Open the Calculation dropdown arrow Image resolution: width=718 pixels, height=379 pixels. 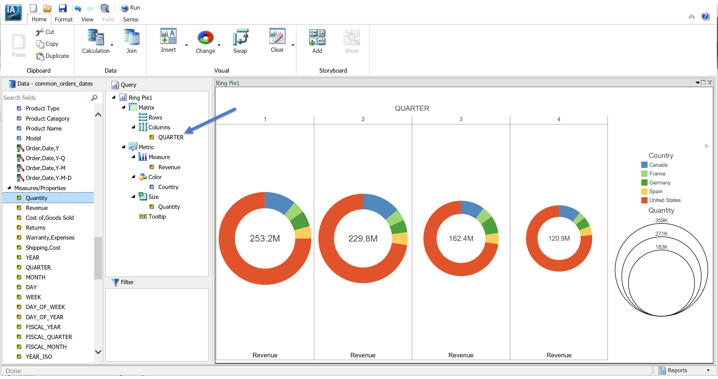pos(112,45)
